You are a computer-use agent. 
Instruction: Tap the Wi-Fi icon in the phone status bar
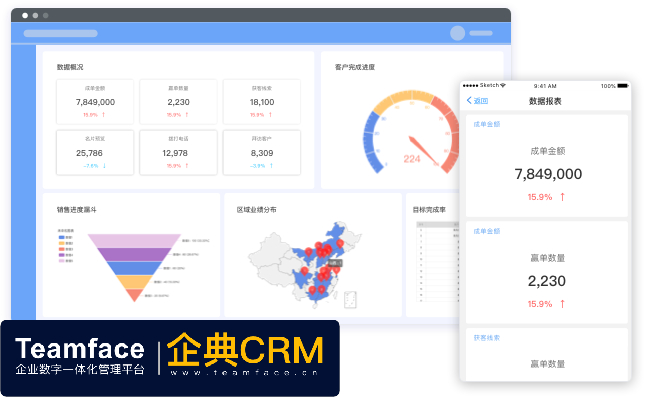pyautogui.click(x=503, y=86)
